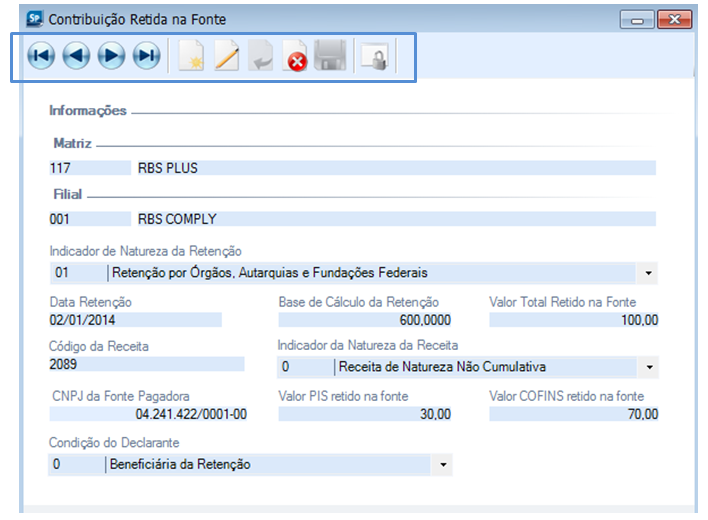Click text Beneficiária da Retenção

click(x=180, y=464)
